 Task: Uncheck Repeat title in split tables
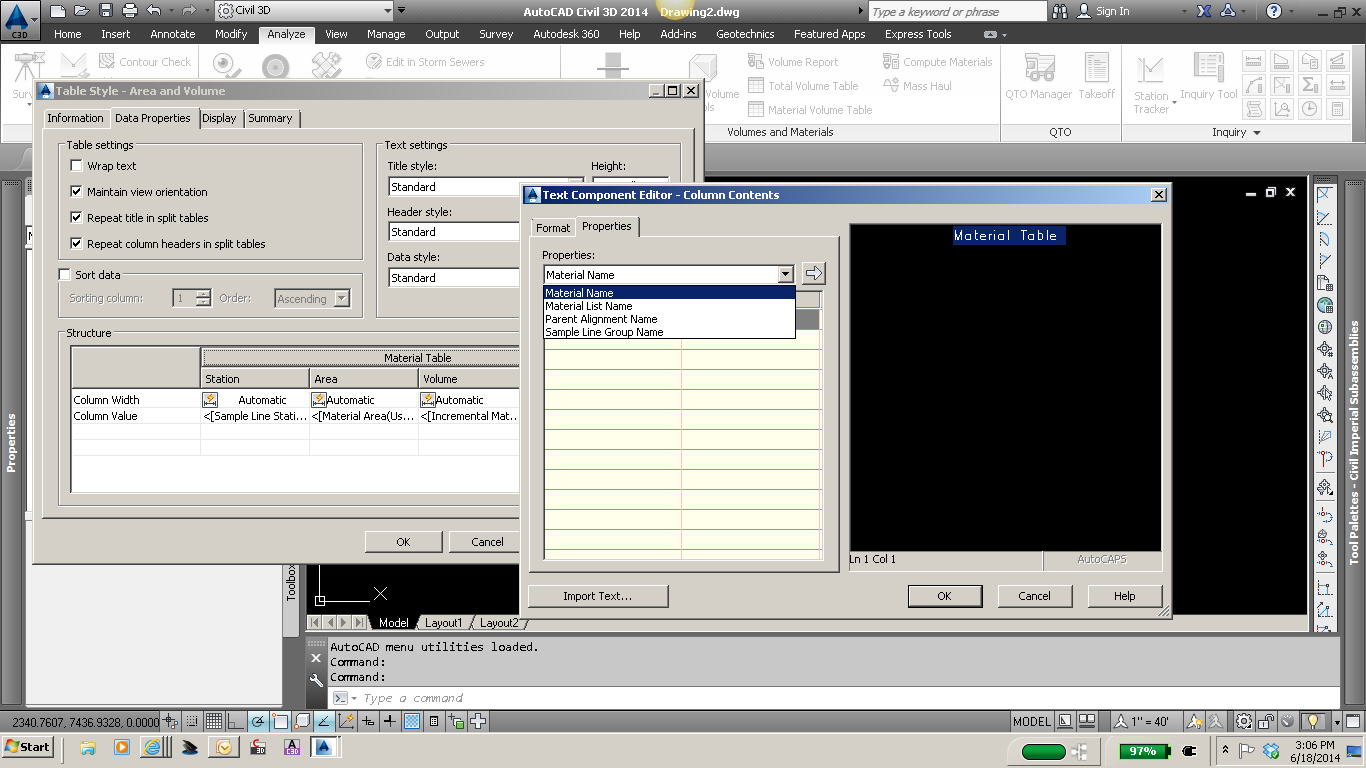[x=76, y=218]
